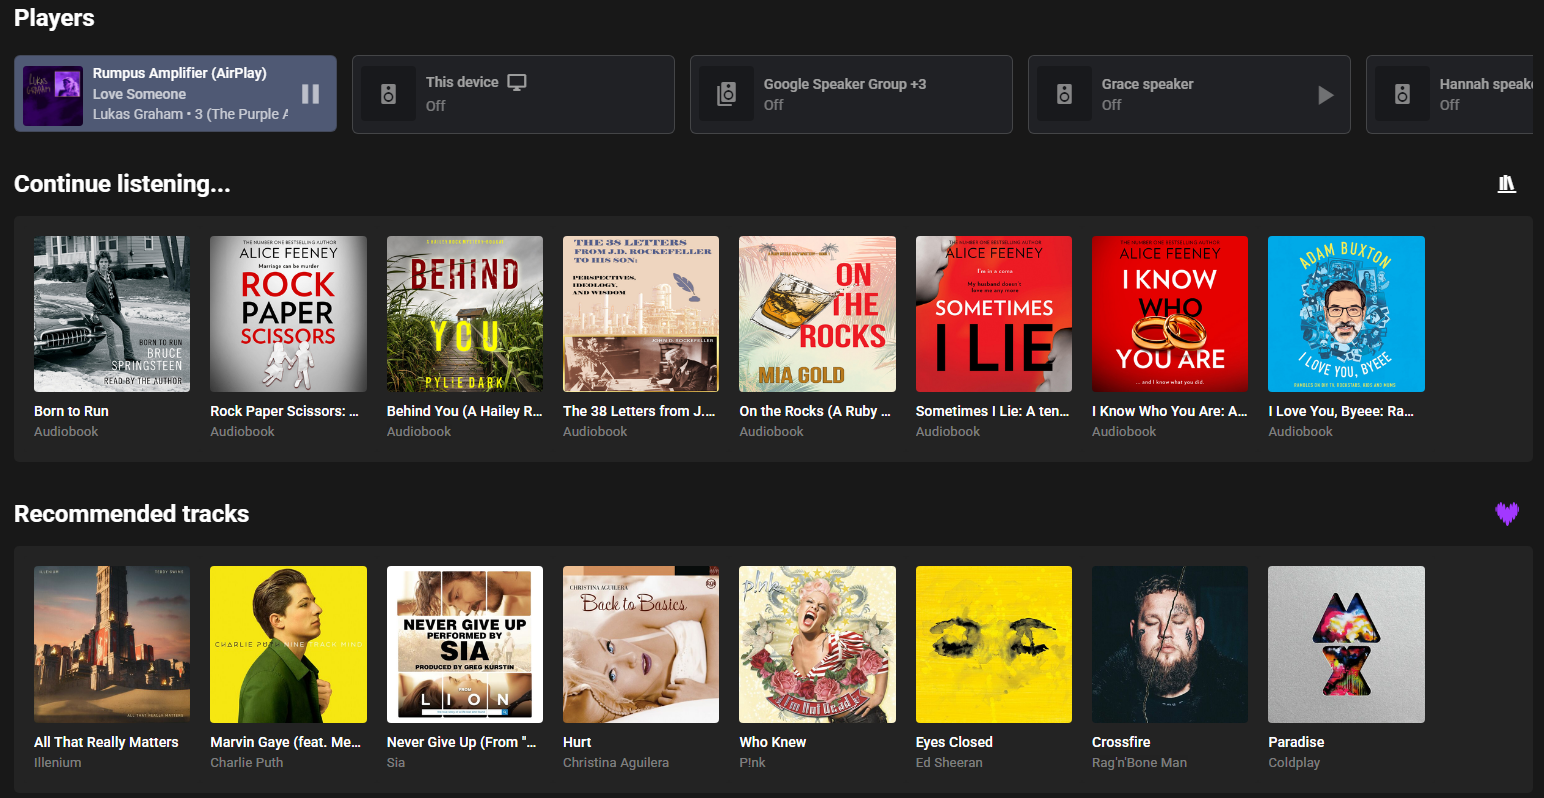Screen dimensions: 1544x798
Task: Click the purple heart icon for Recommended tracks
Action: 1506,514
